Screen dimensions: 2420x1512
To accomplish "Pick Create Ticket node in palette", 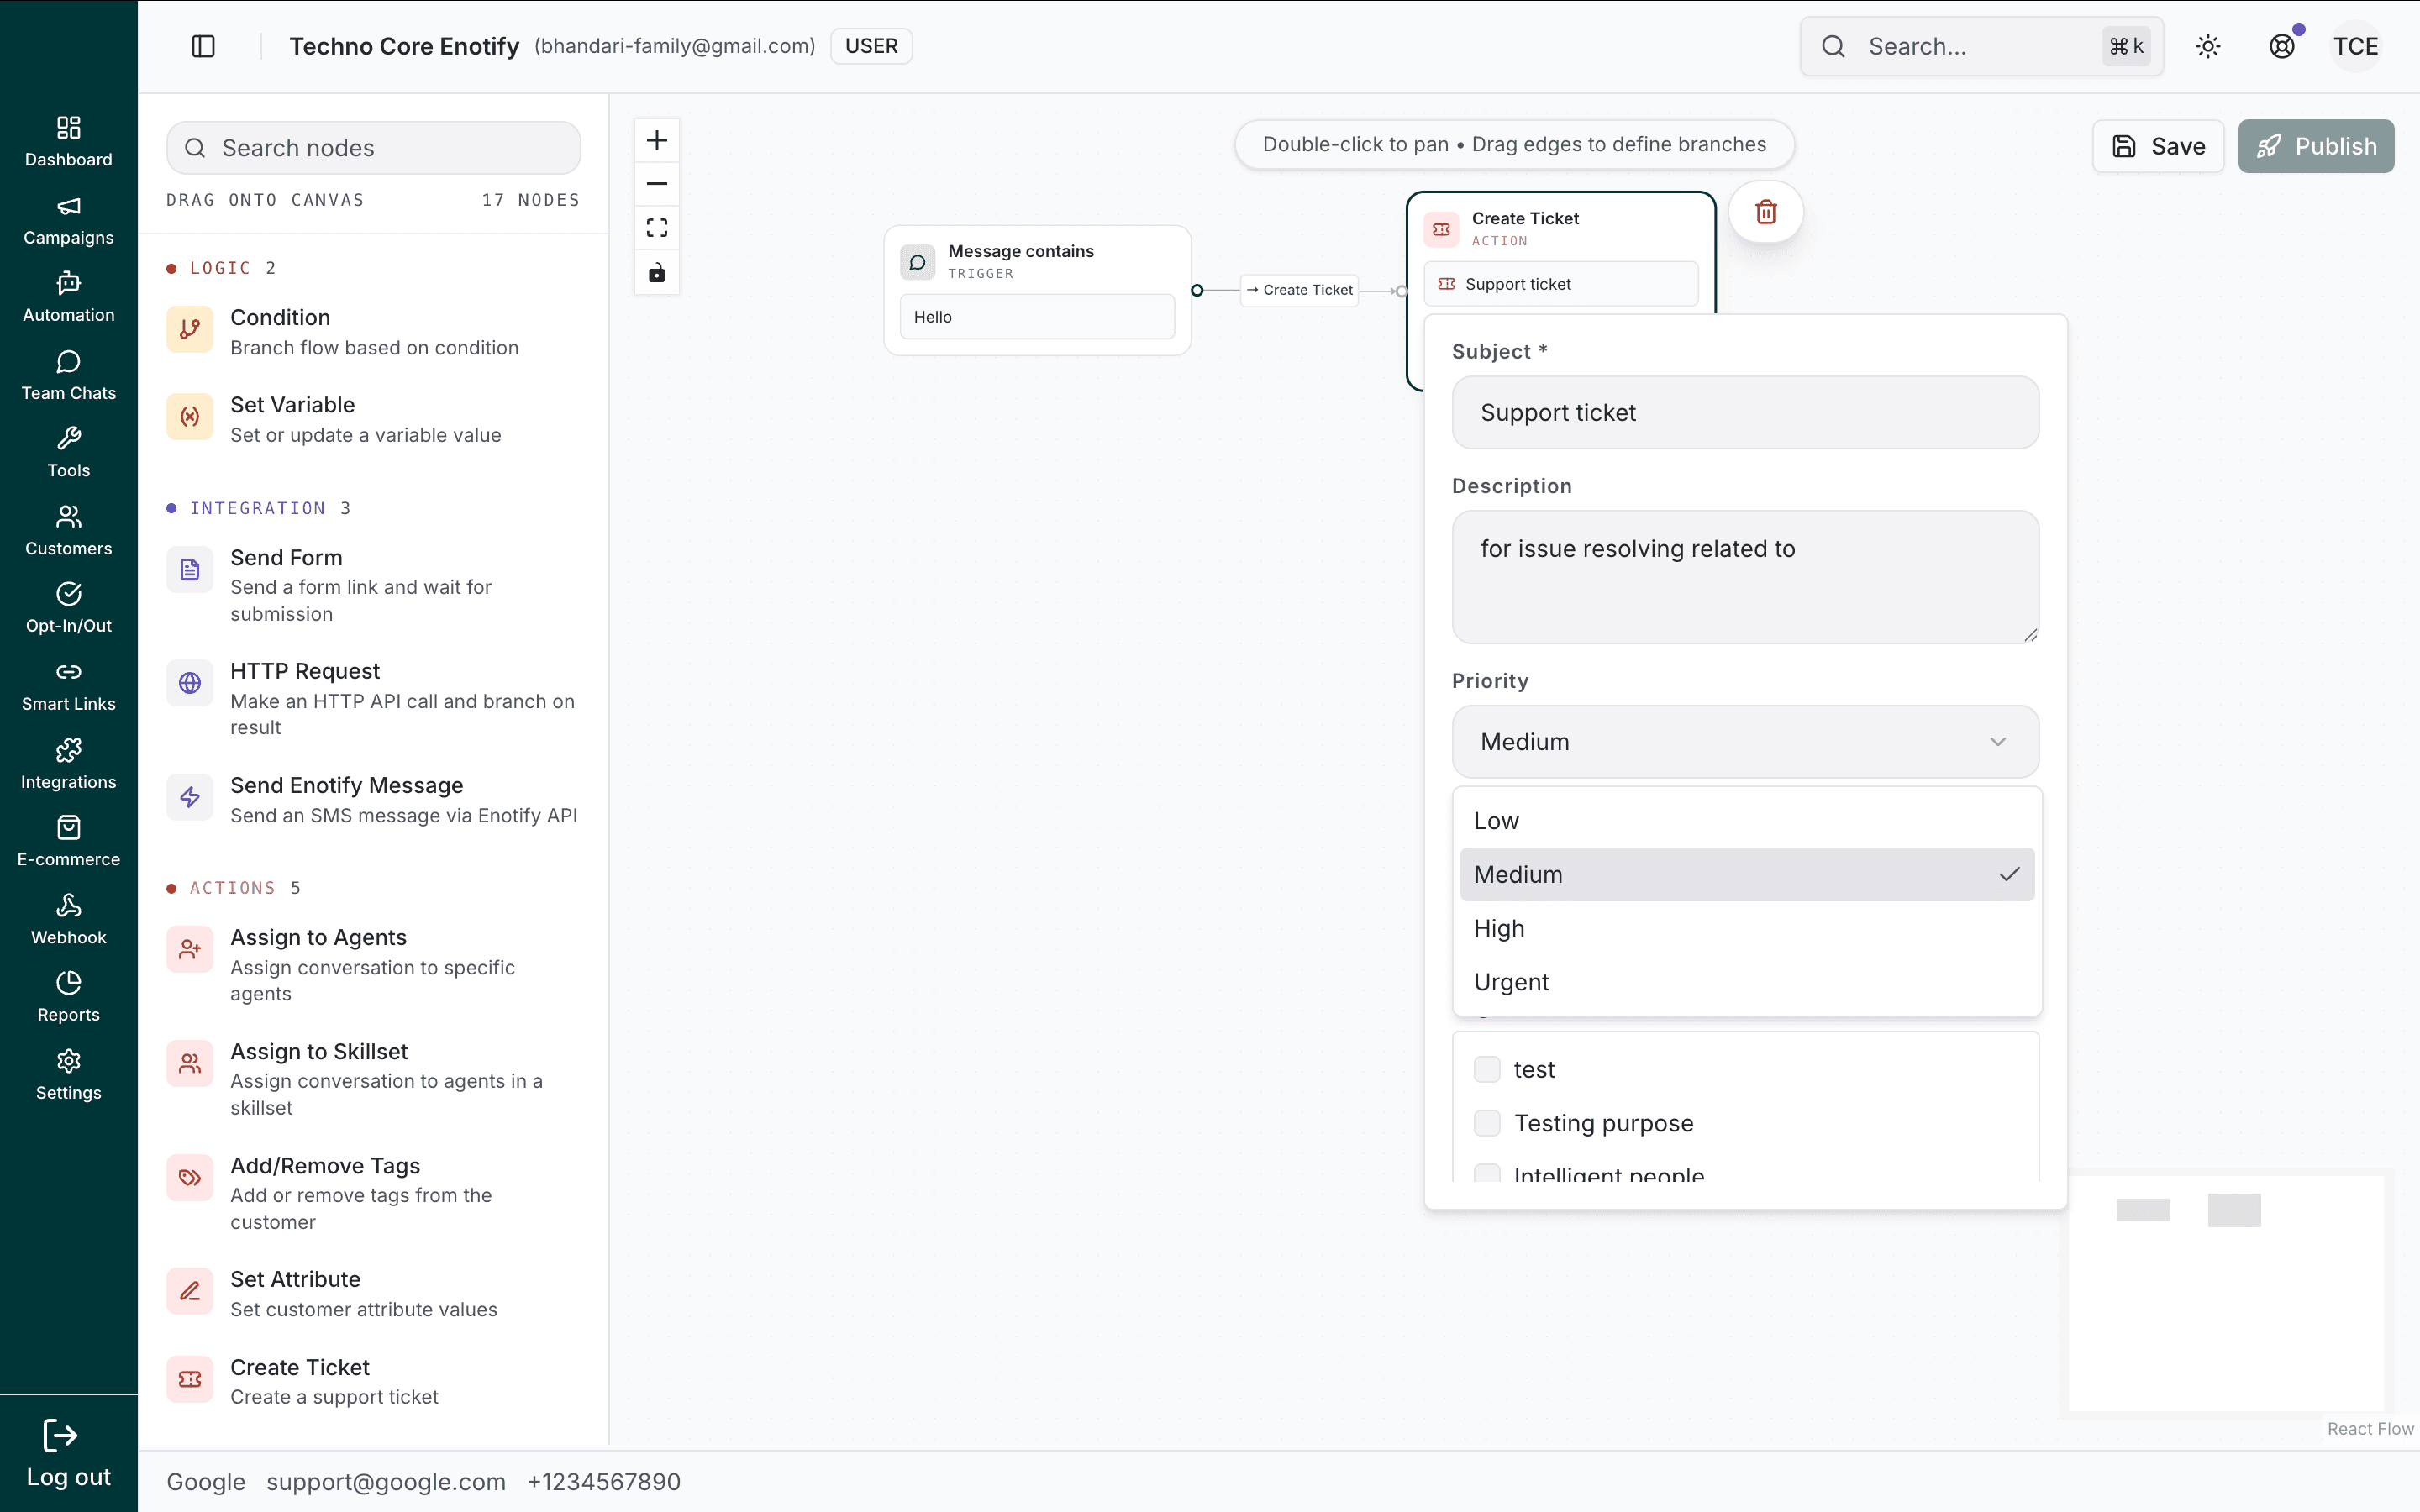I will (373, 1381).
